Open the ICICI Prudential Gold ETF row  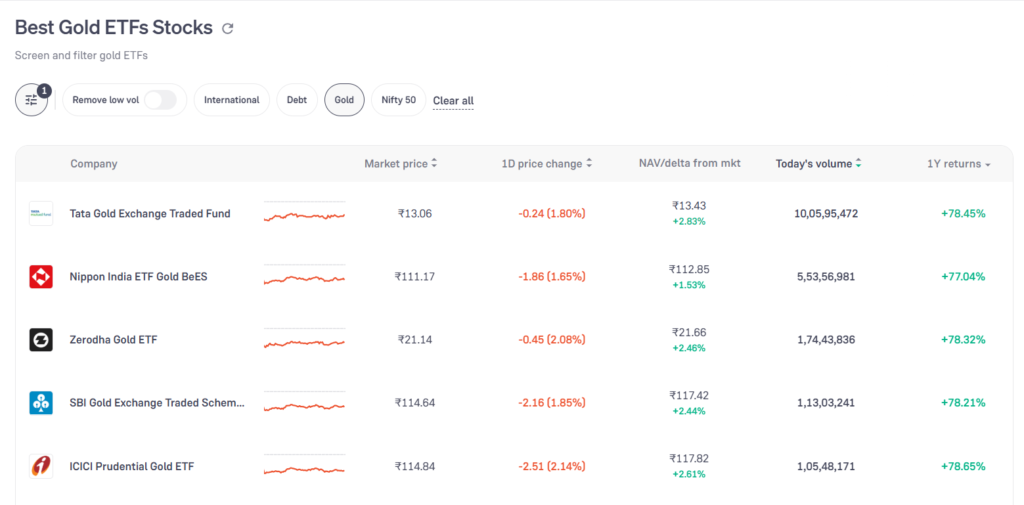132,466
